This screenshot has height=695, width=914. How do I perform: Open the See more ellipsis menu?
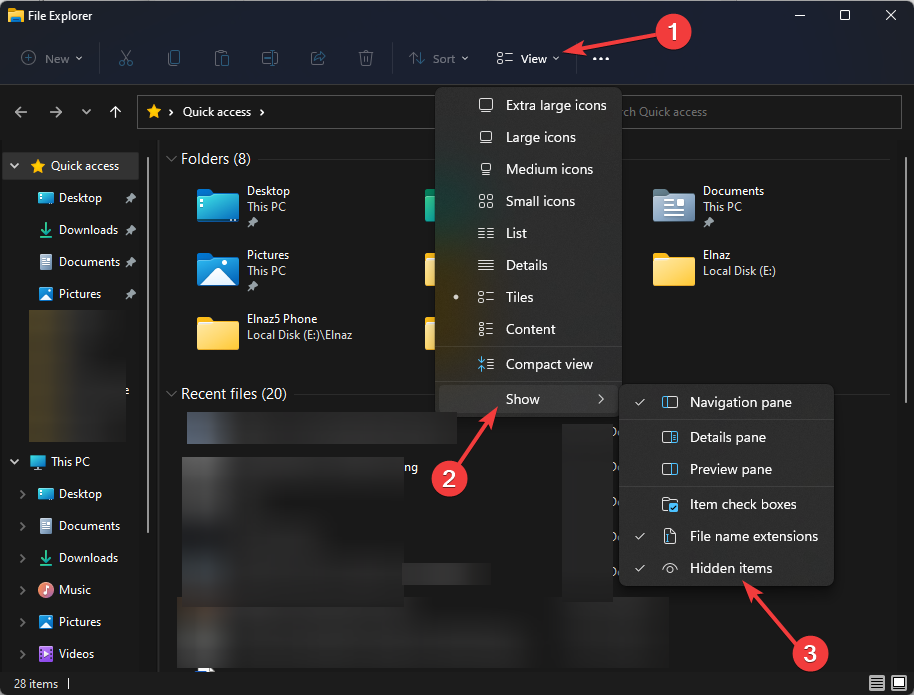click(x=600, y=58)
